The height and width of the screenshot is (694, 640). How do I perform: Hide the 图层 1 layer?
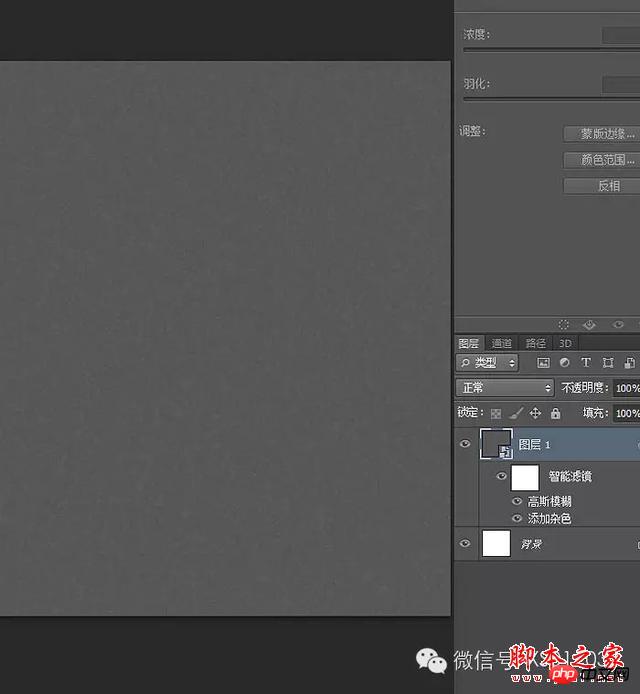point(465,443)
